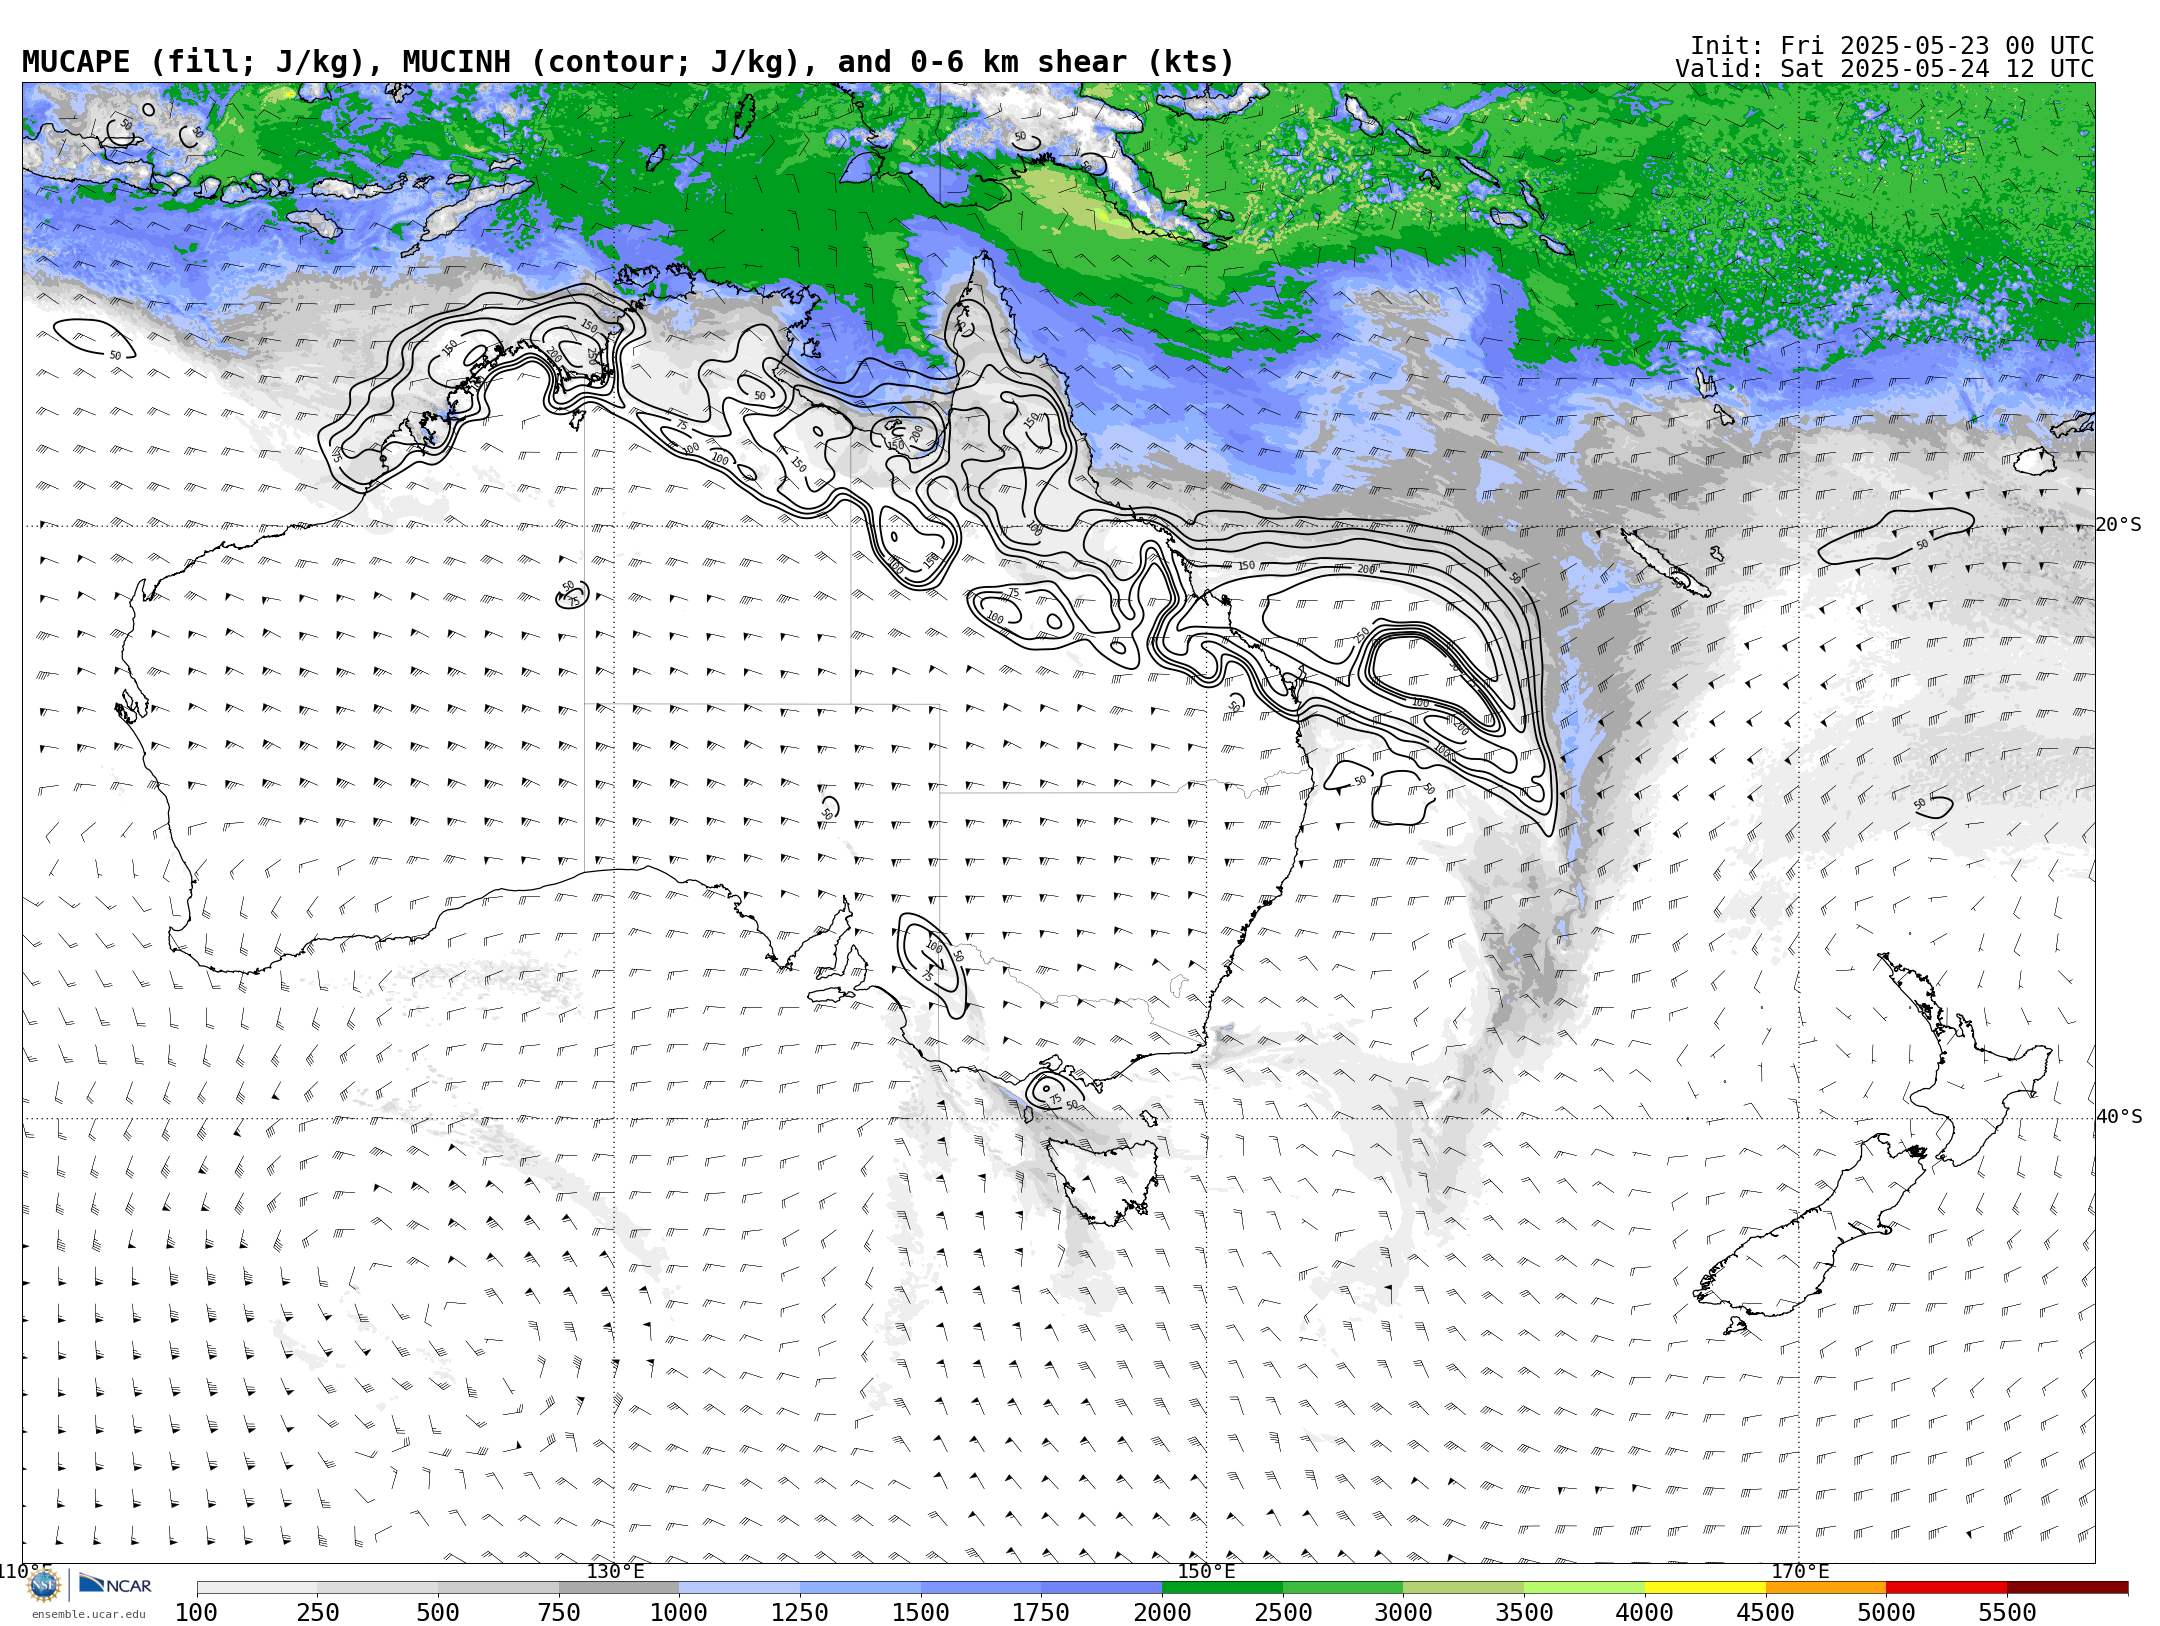Screen dimensions: 2160x1626
Task: Click the olive 3000 color swatch
Action: 1463,1588
